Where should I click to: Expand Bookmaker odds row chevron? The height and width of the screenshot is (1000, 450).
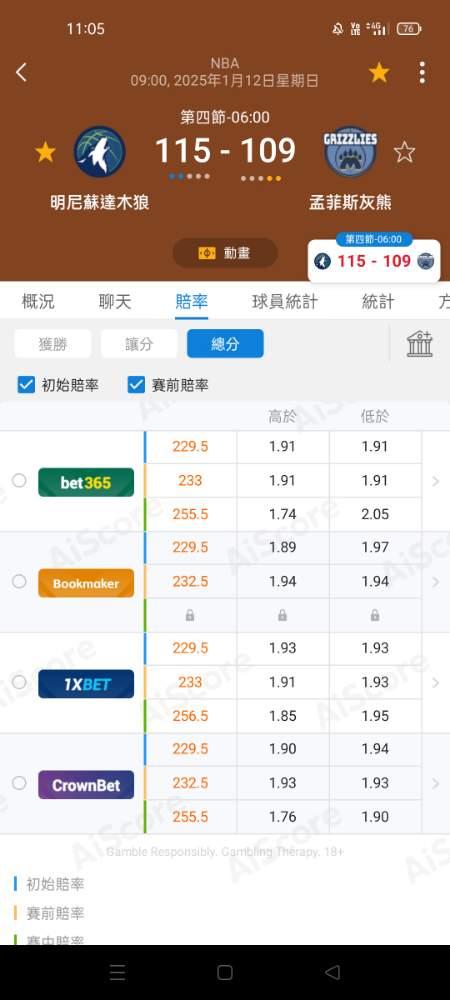coord(436,582)
